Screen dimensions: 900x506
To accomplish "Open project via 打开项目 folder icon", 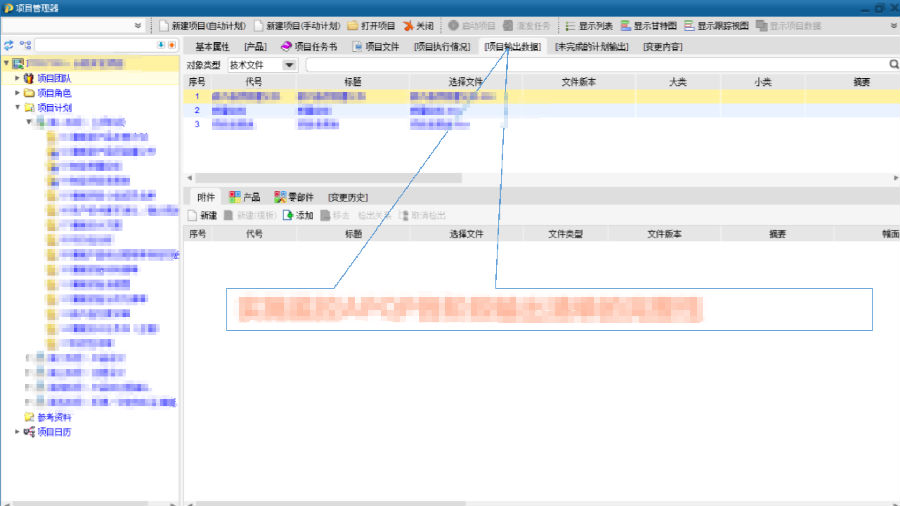I will pos(352,26).
